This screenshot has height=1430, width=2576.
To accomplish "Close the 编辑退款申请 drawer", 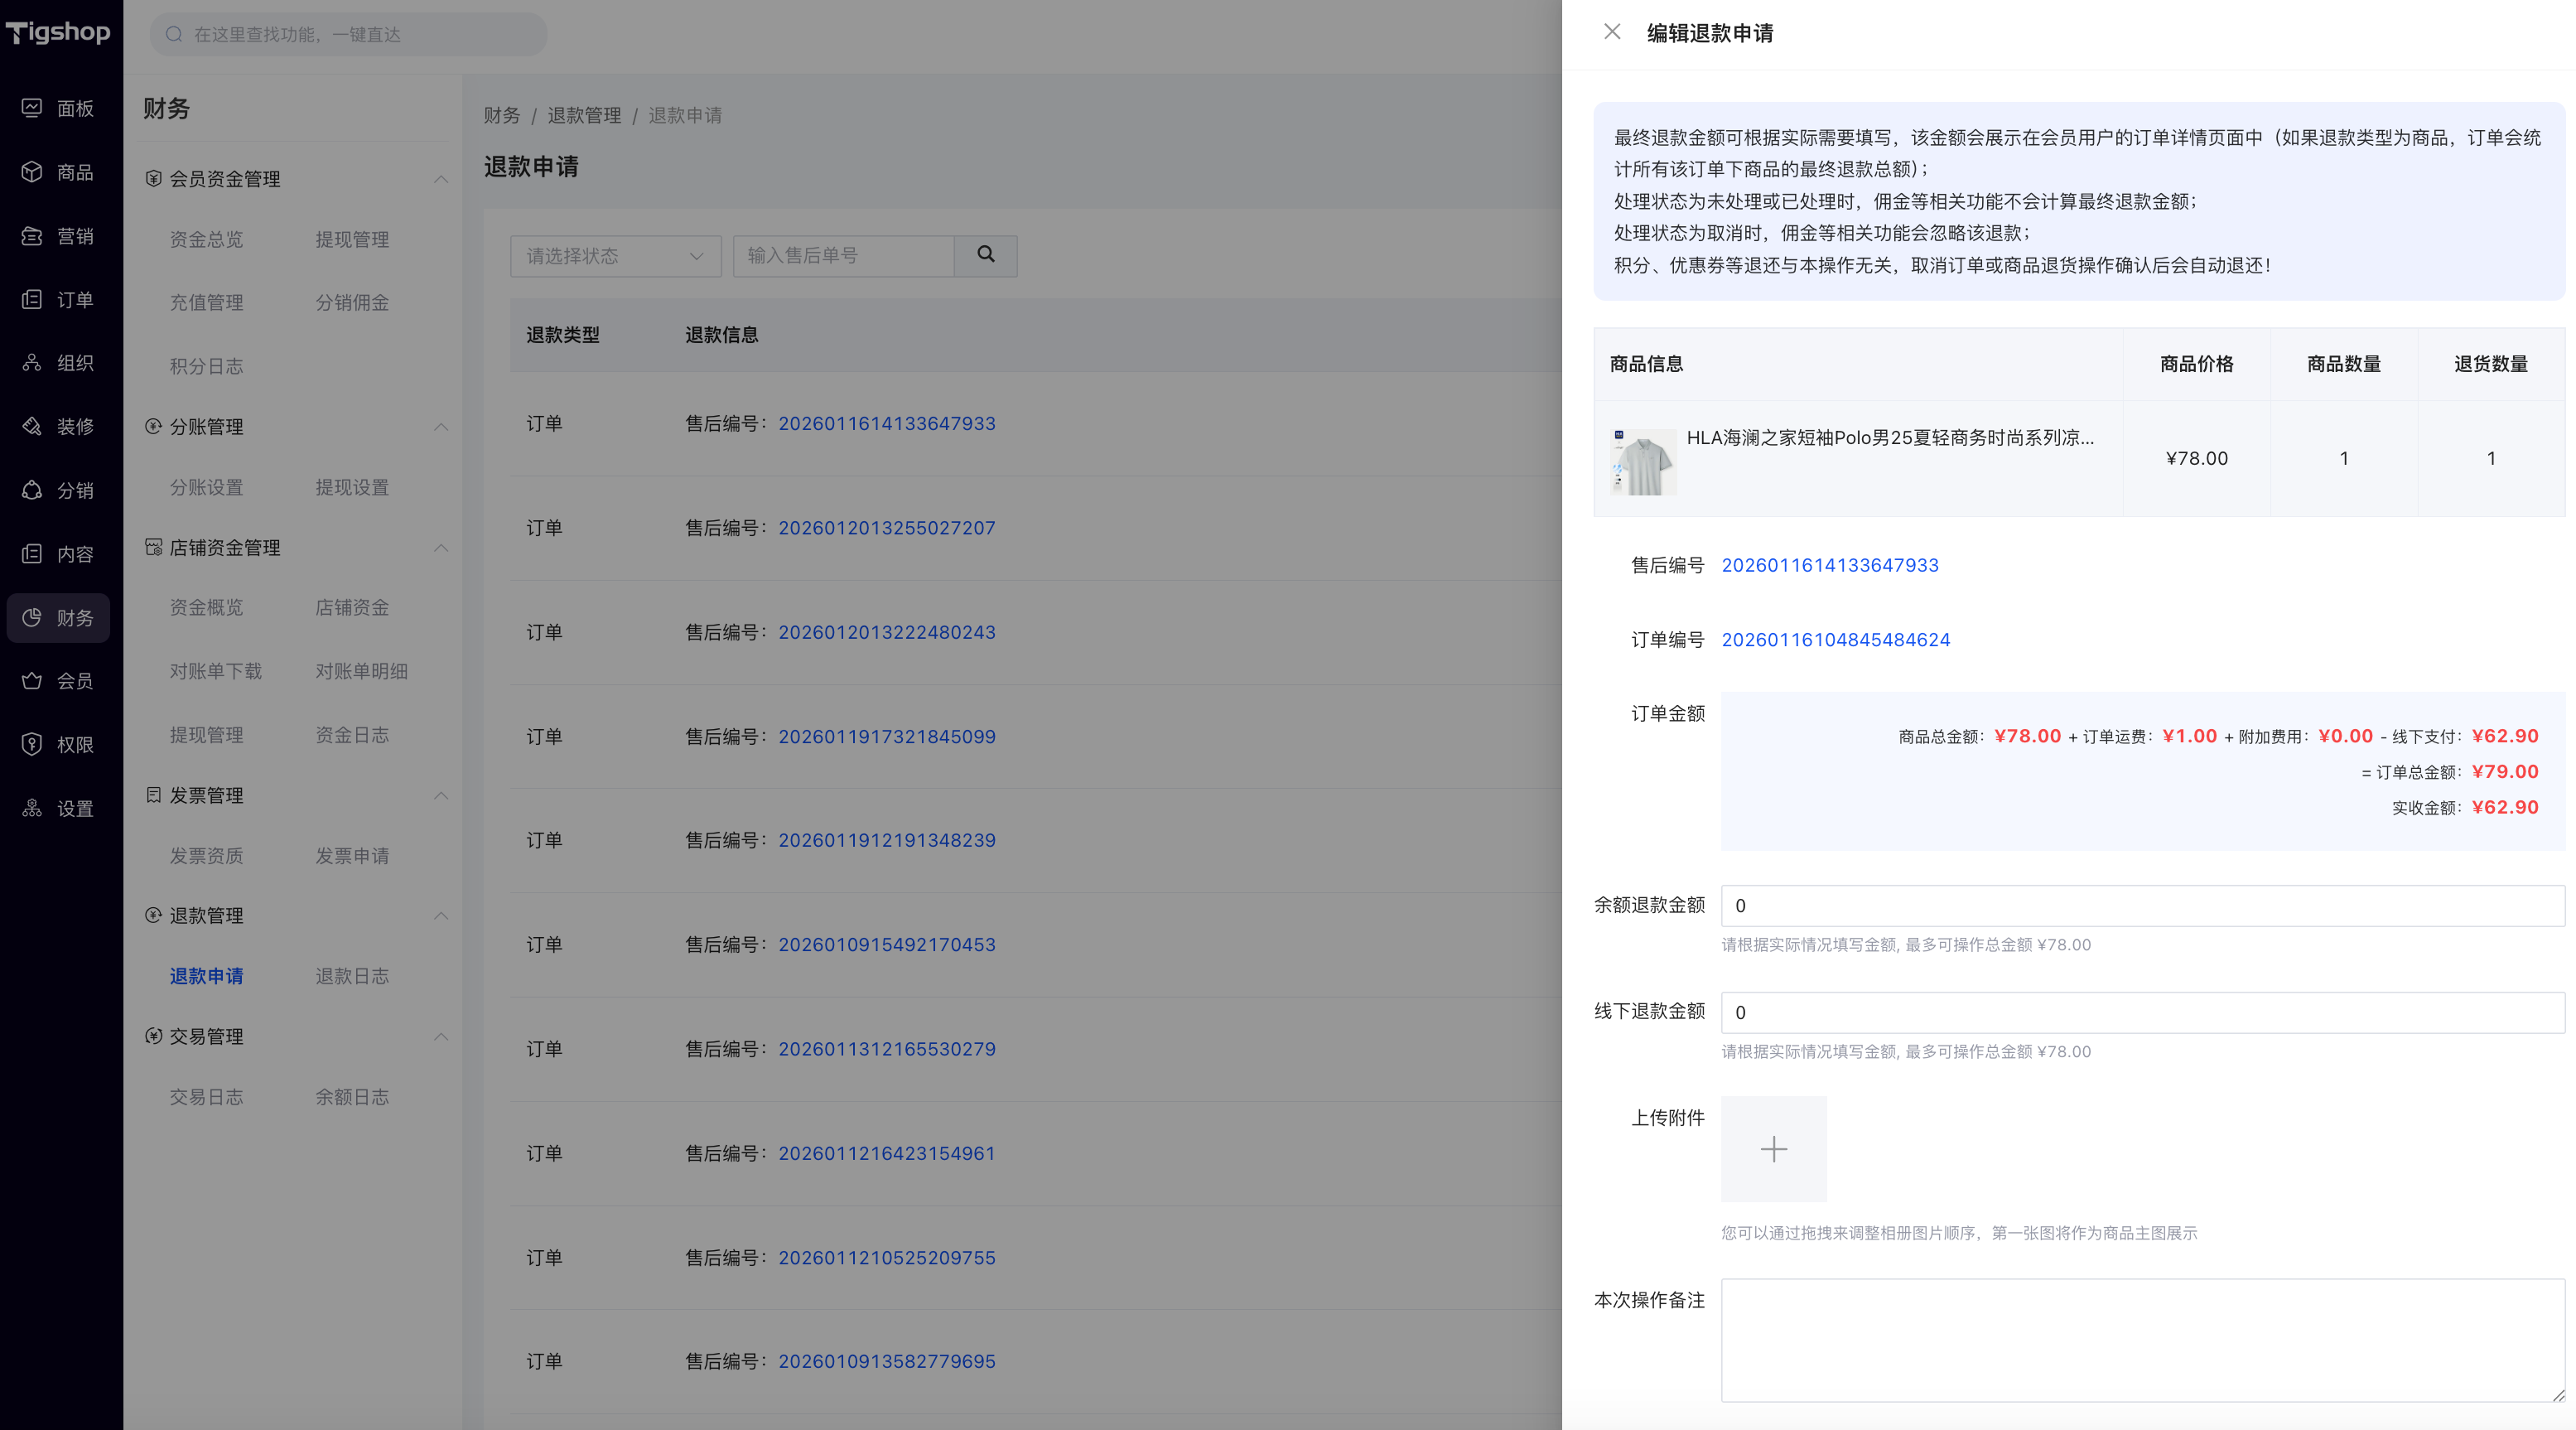I will pyautogui.click(x=1612, y=32).
